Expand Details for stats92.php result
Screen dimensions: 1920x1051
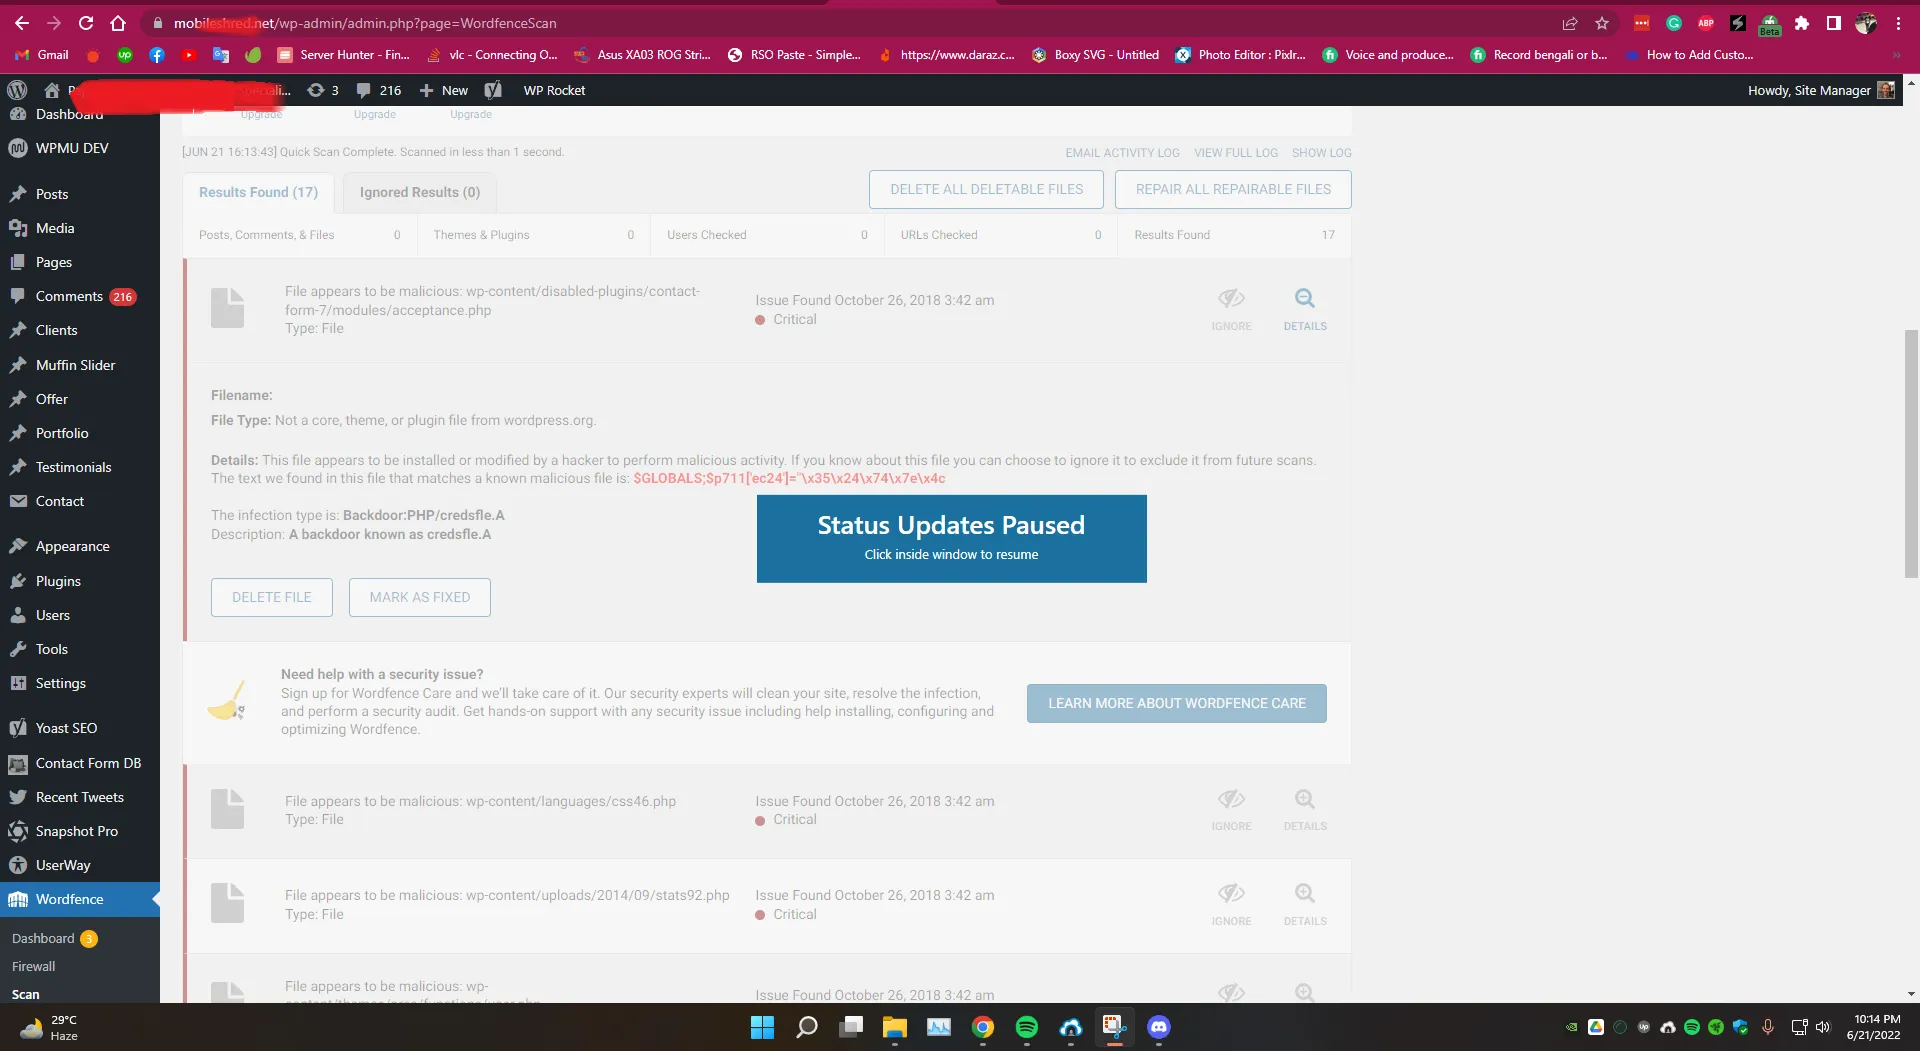coord(1305,904)
